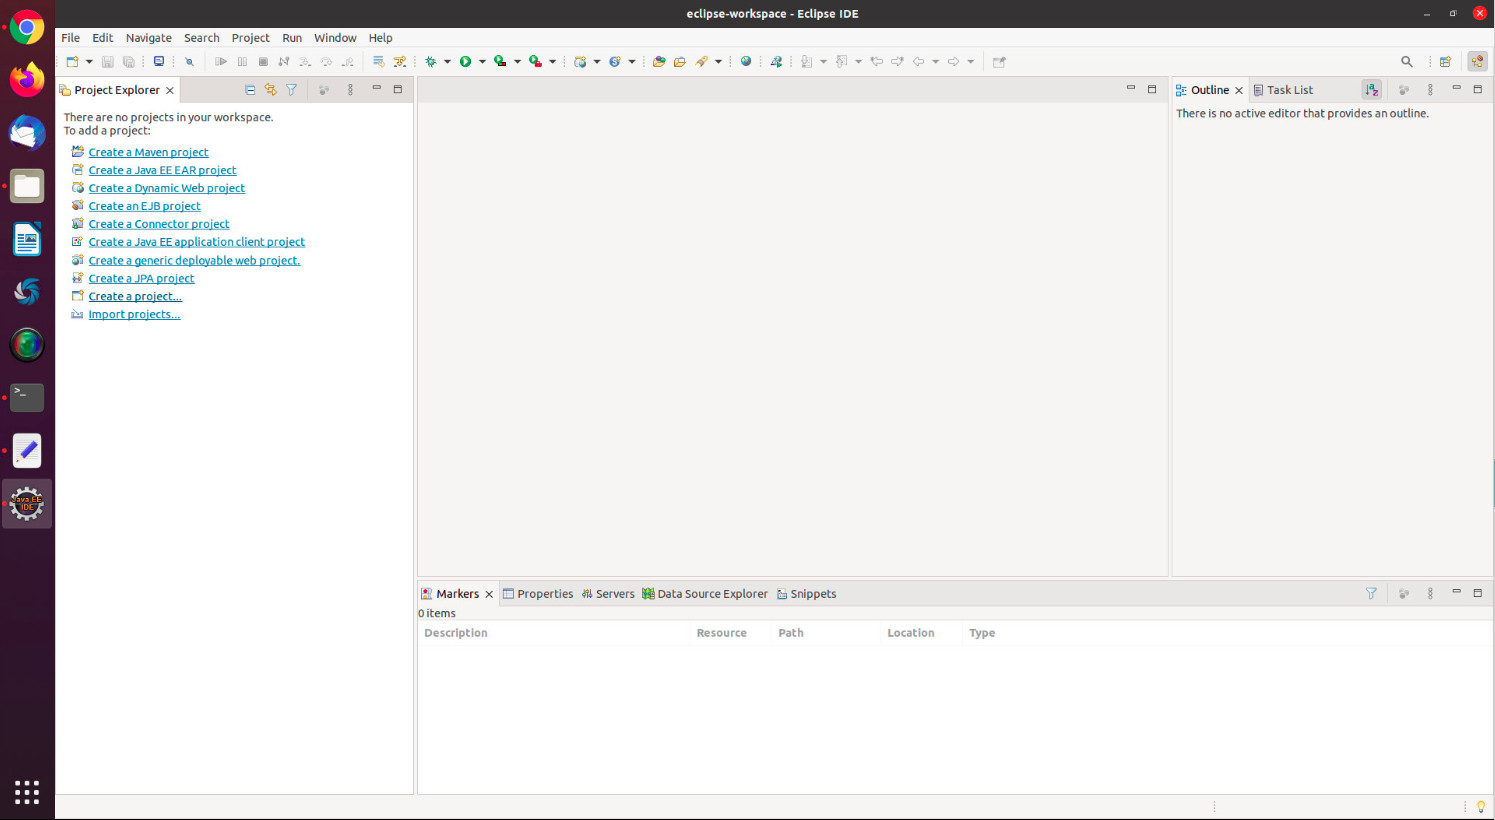
Task: Click the green Run button
Action: 465,62
